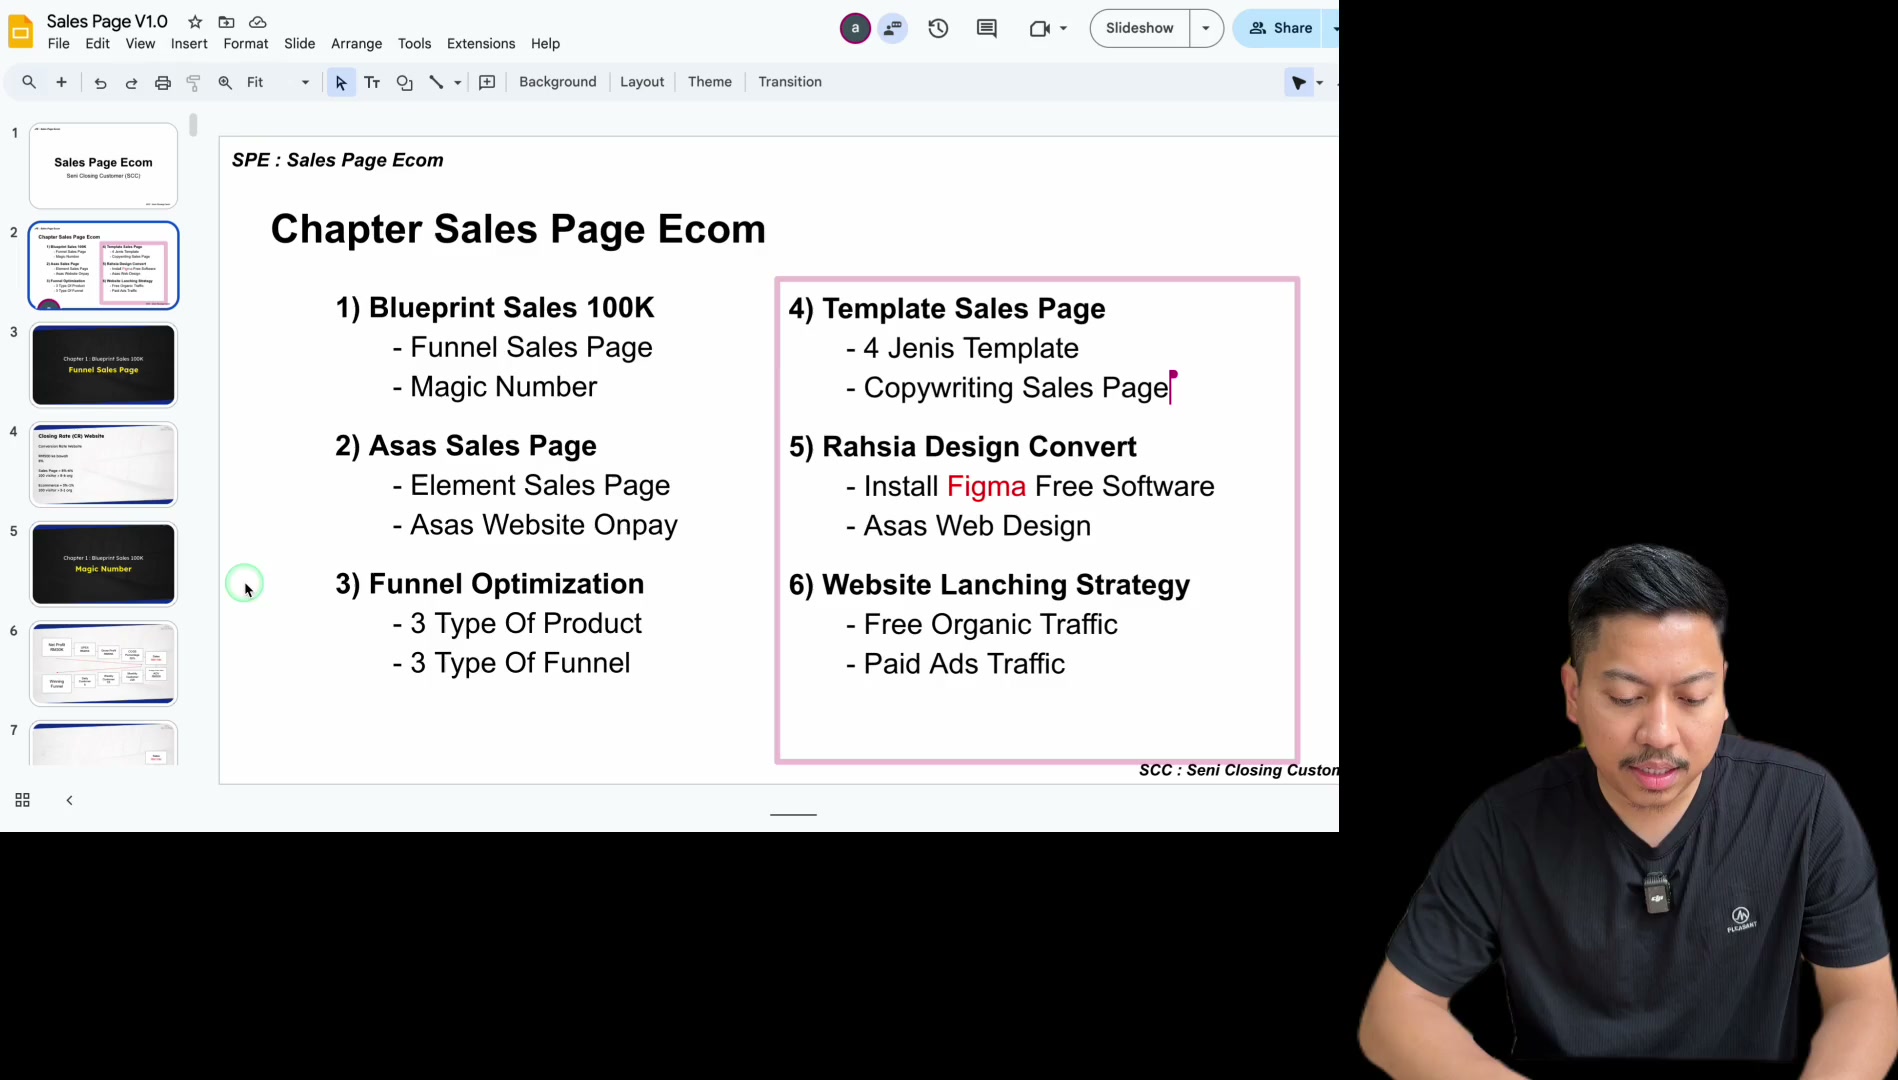Open the Fit zoom dropdown
1898x1080 pixels.
pos(279,83)
